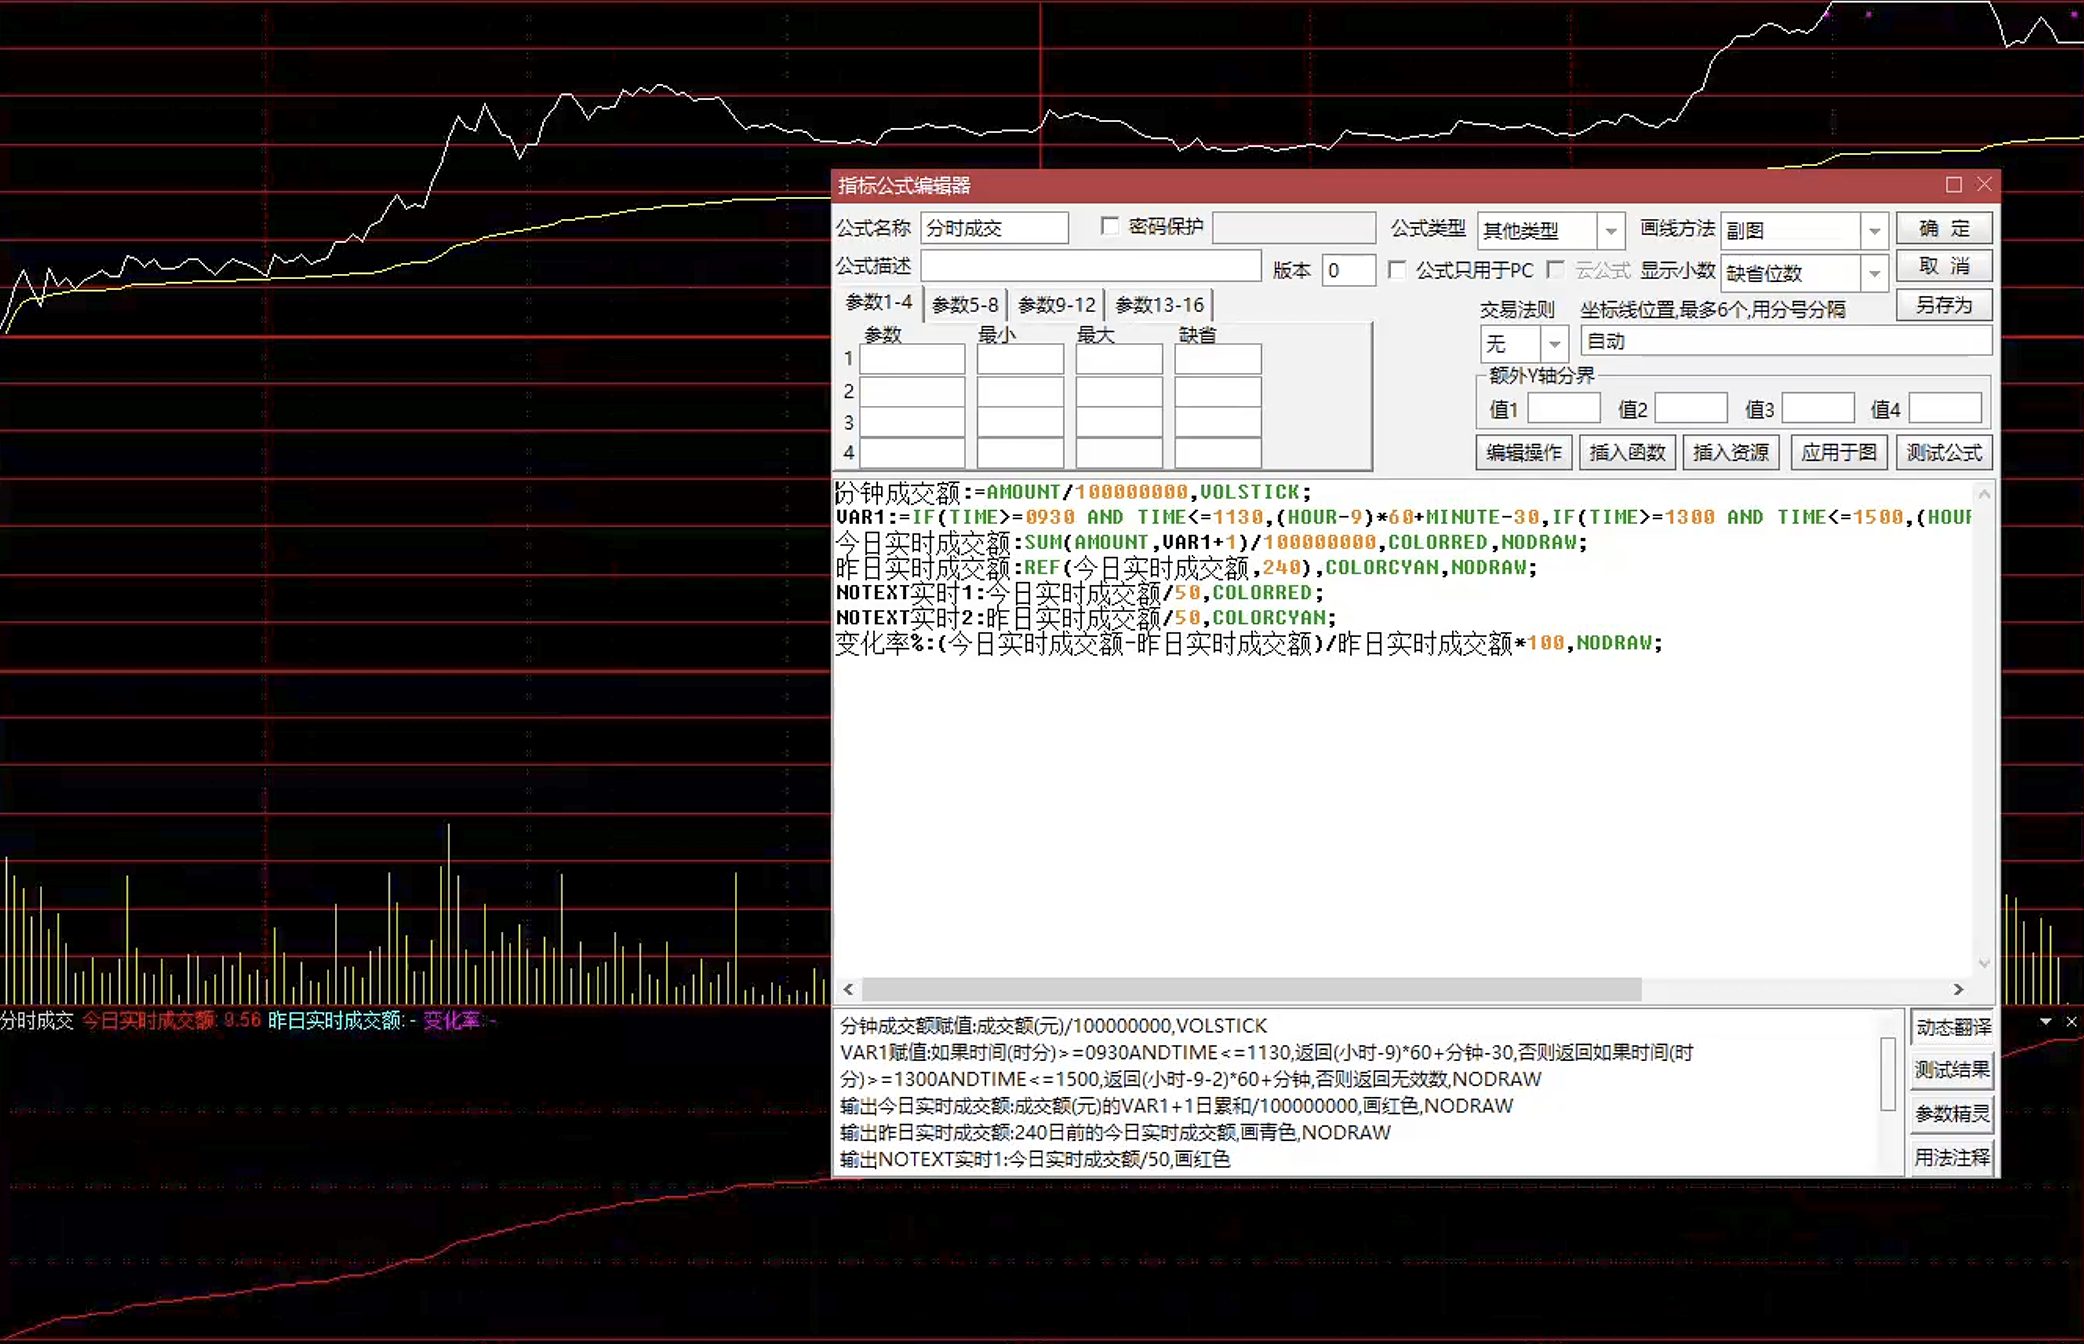The height and width of the screenshot is (1344, 2084).
Task: Open the 交易法则 dropdown
Action: click(x=1554, y=344)
